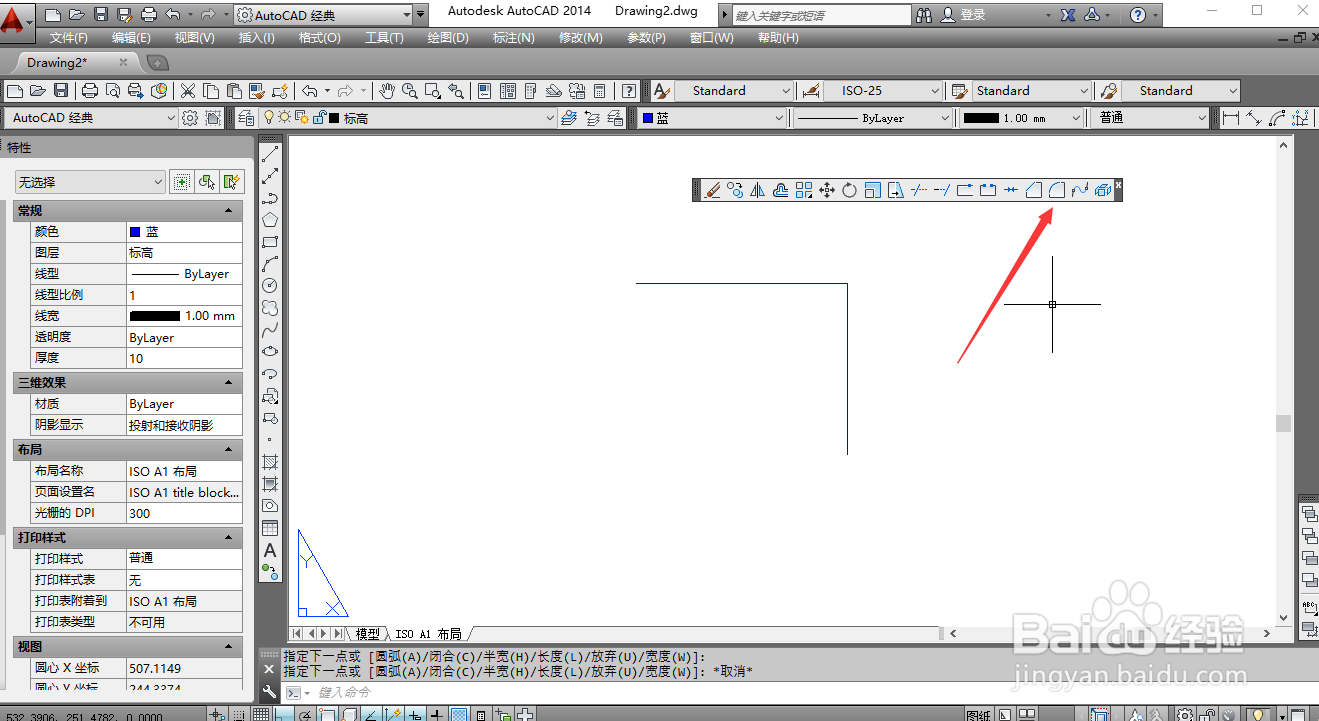Open the Plot (print) icon in the standard toolbar
This screenshot has width=1319, height=721.
[90, 91]
